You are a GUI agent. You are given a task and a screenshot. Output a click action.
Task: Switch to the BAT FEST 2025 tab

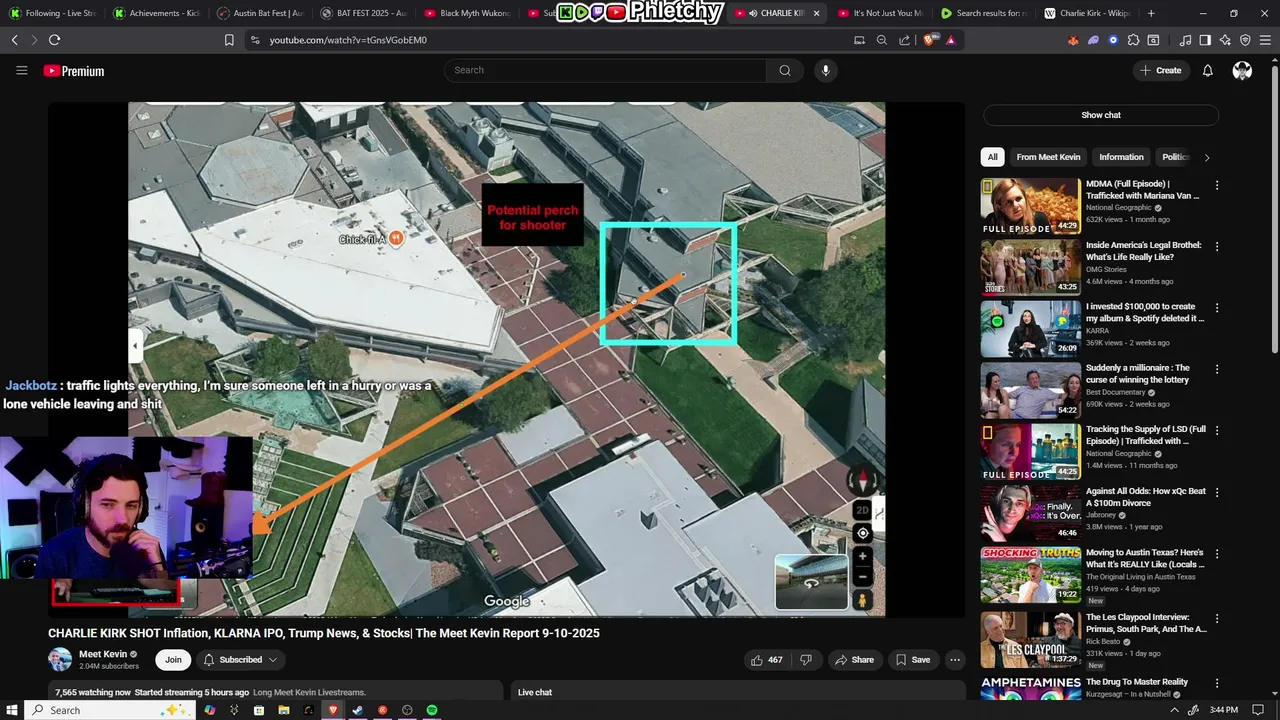[364, 13]
